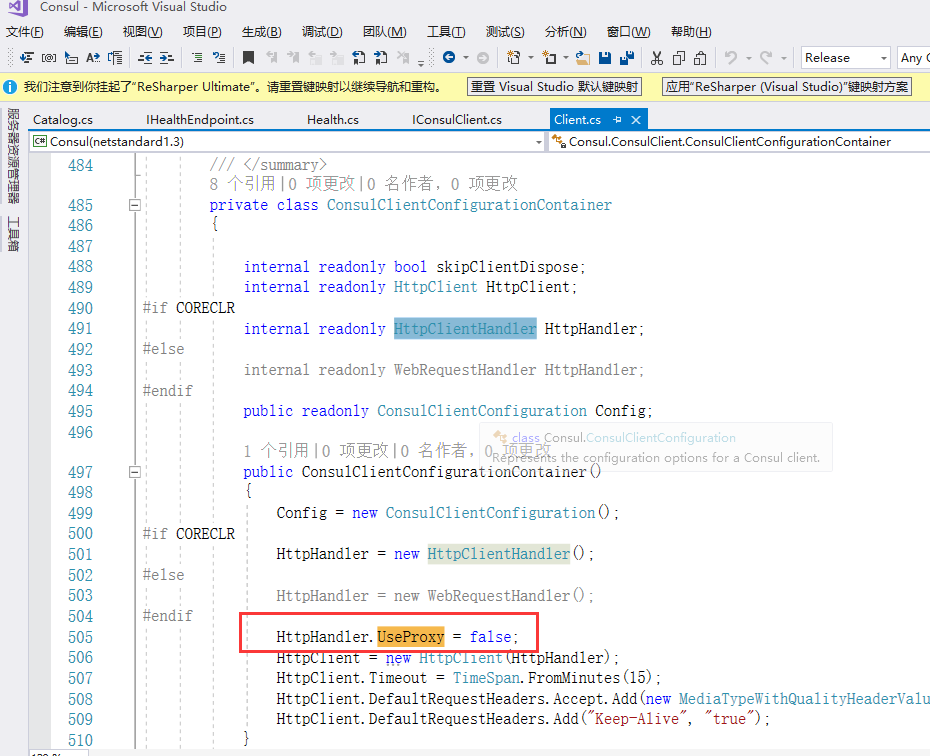Open the 测试(S) menu

click(505, 32)
